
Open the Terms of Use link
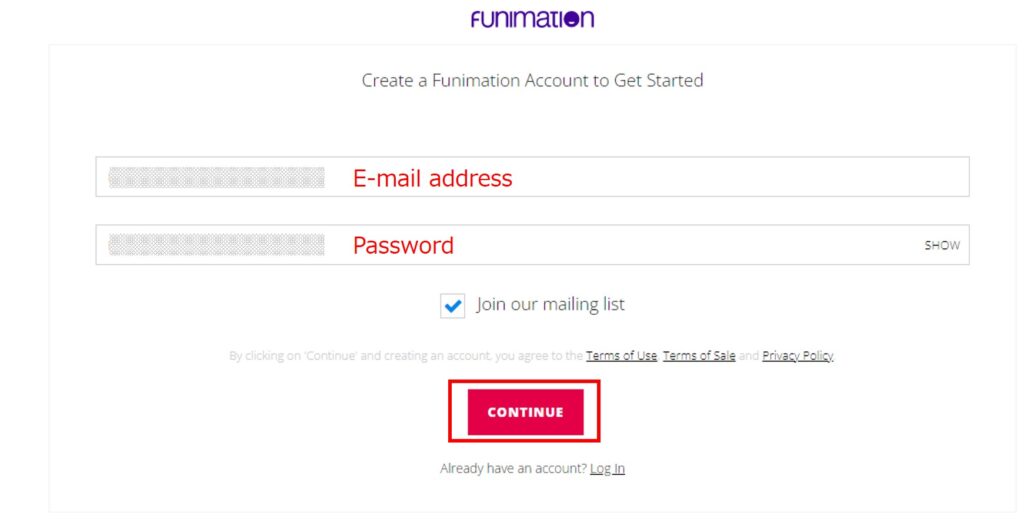tap(621, 356)
